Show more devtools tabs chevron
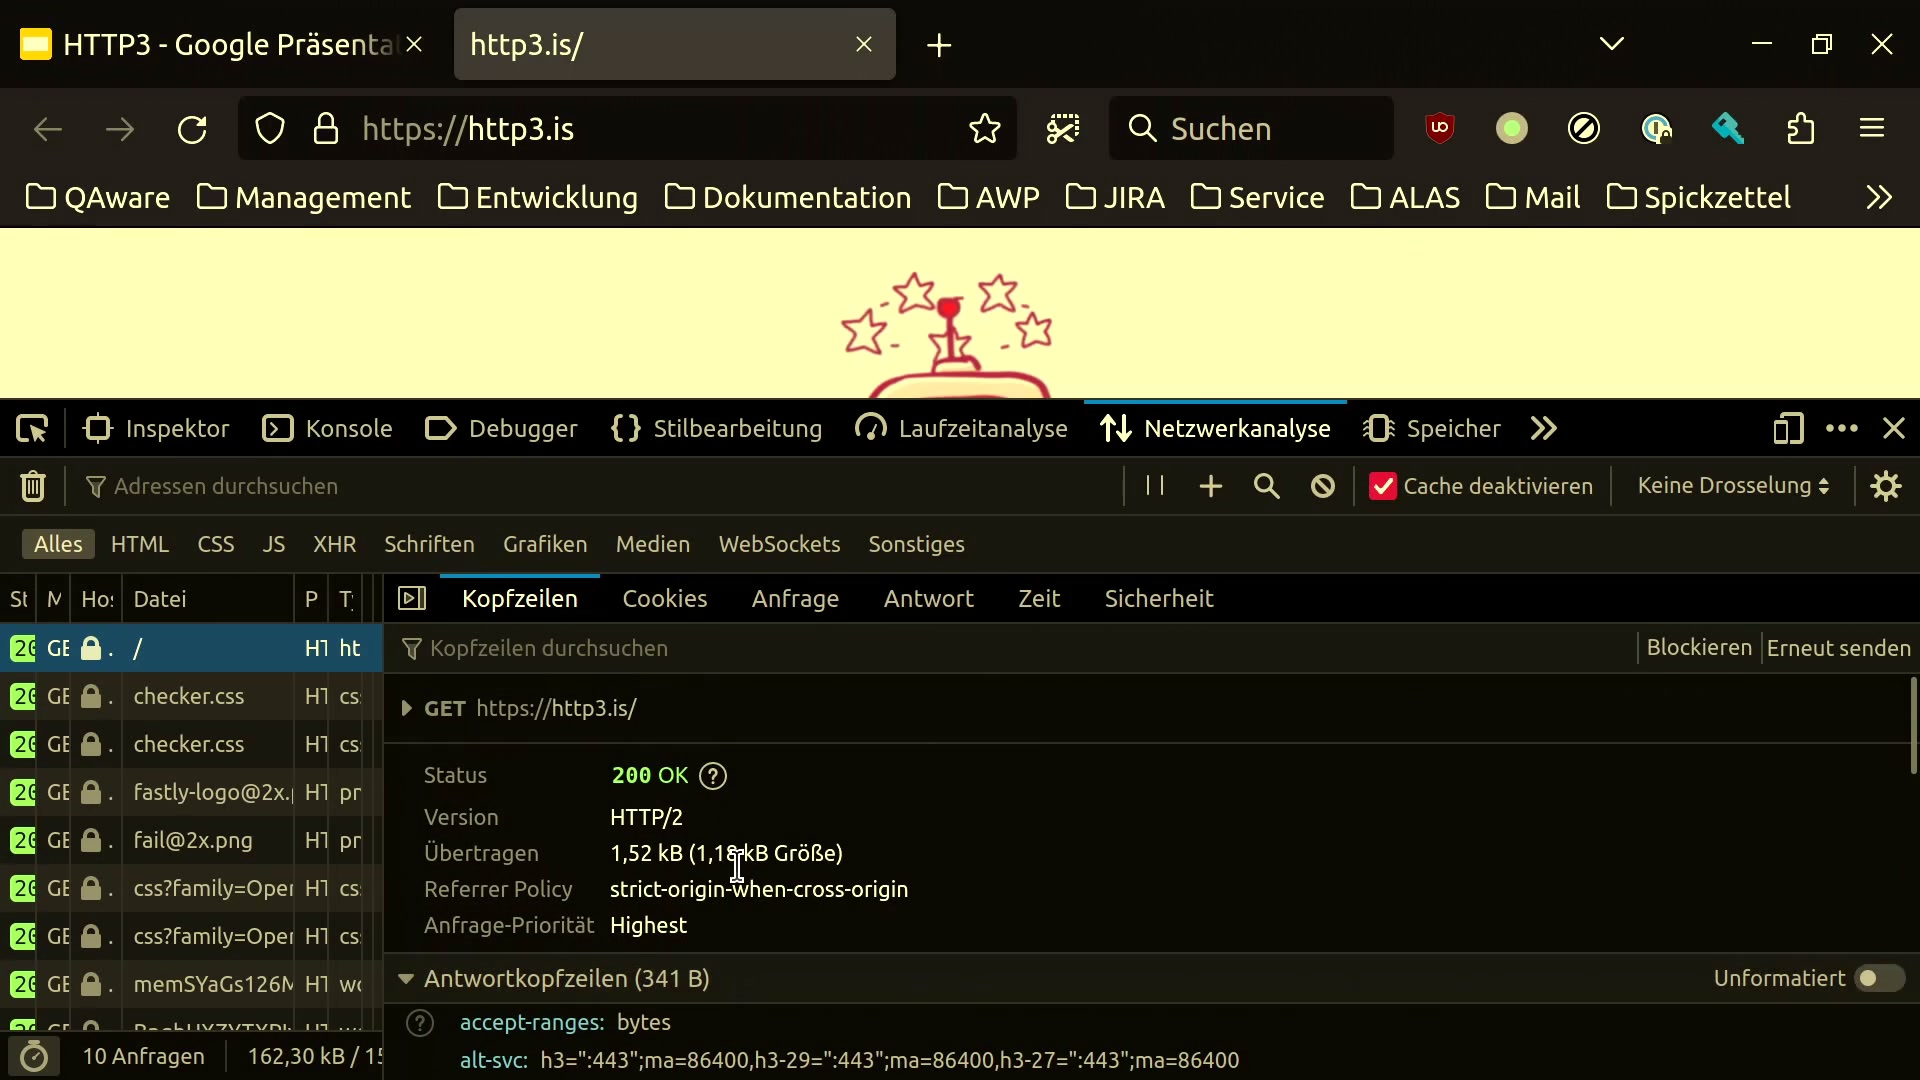 [x=1544, y=429]
